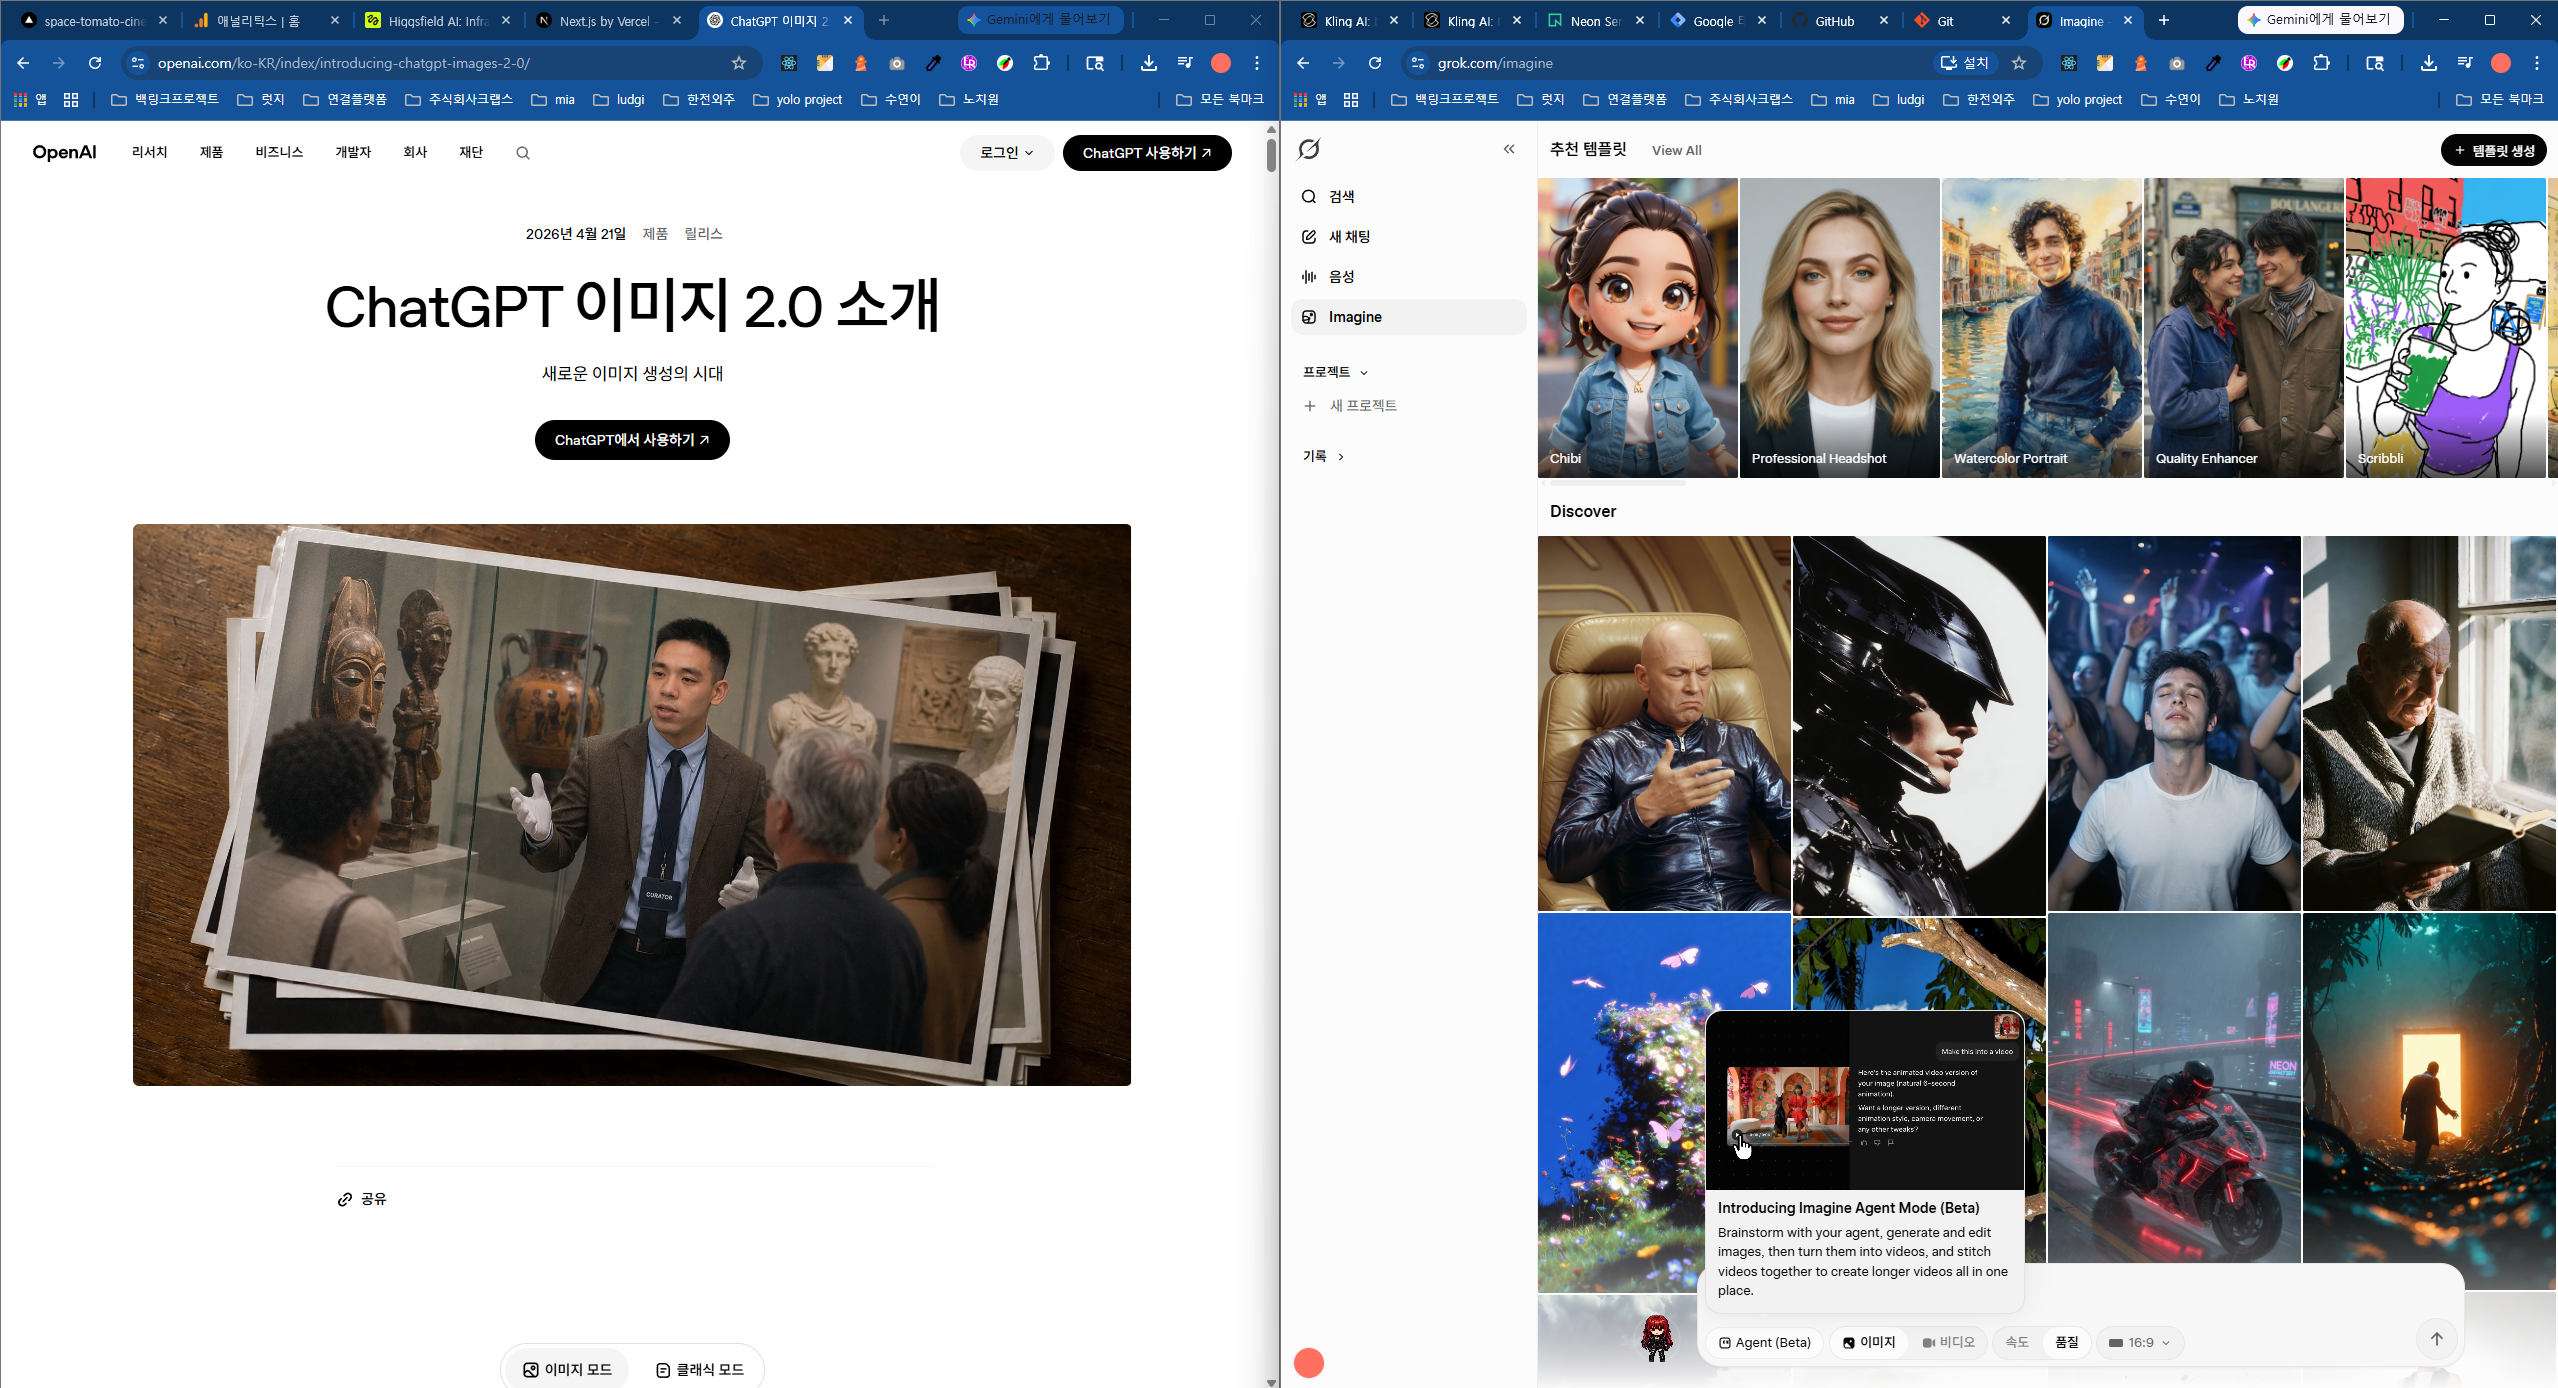This screenshot has width=2558, height=1388.
Task: Click the 템플릿 생성 button
Action: click(x=2494, y=150)
